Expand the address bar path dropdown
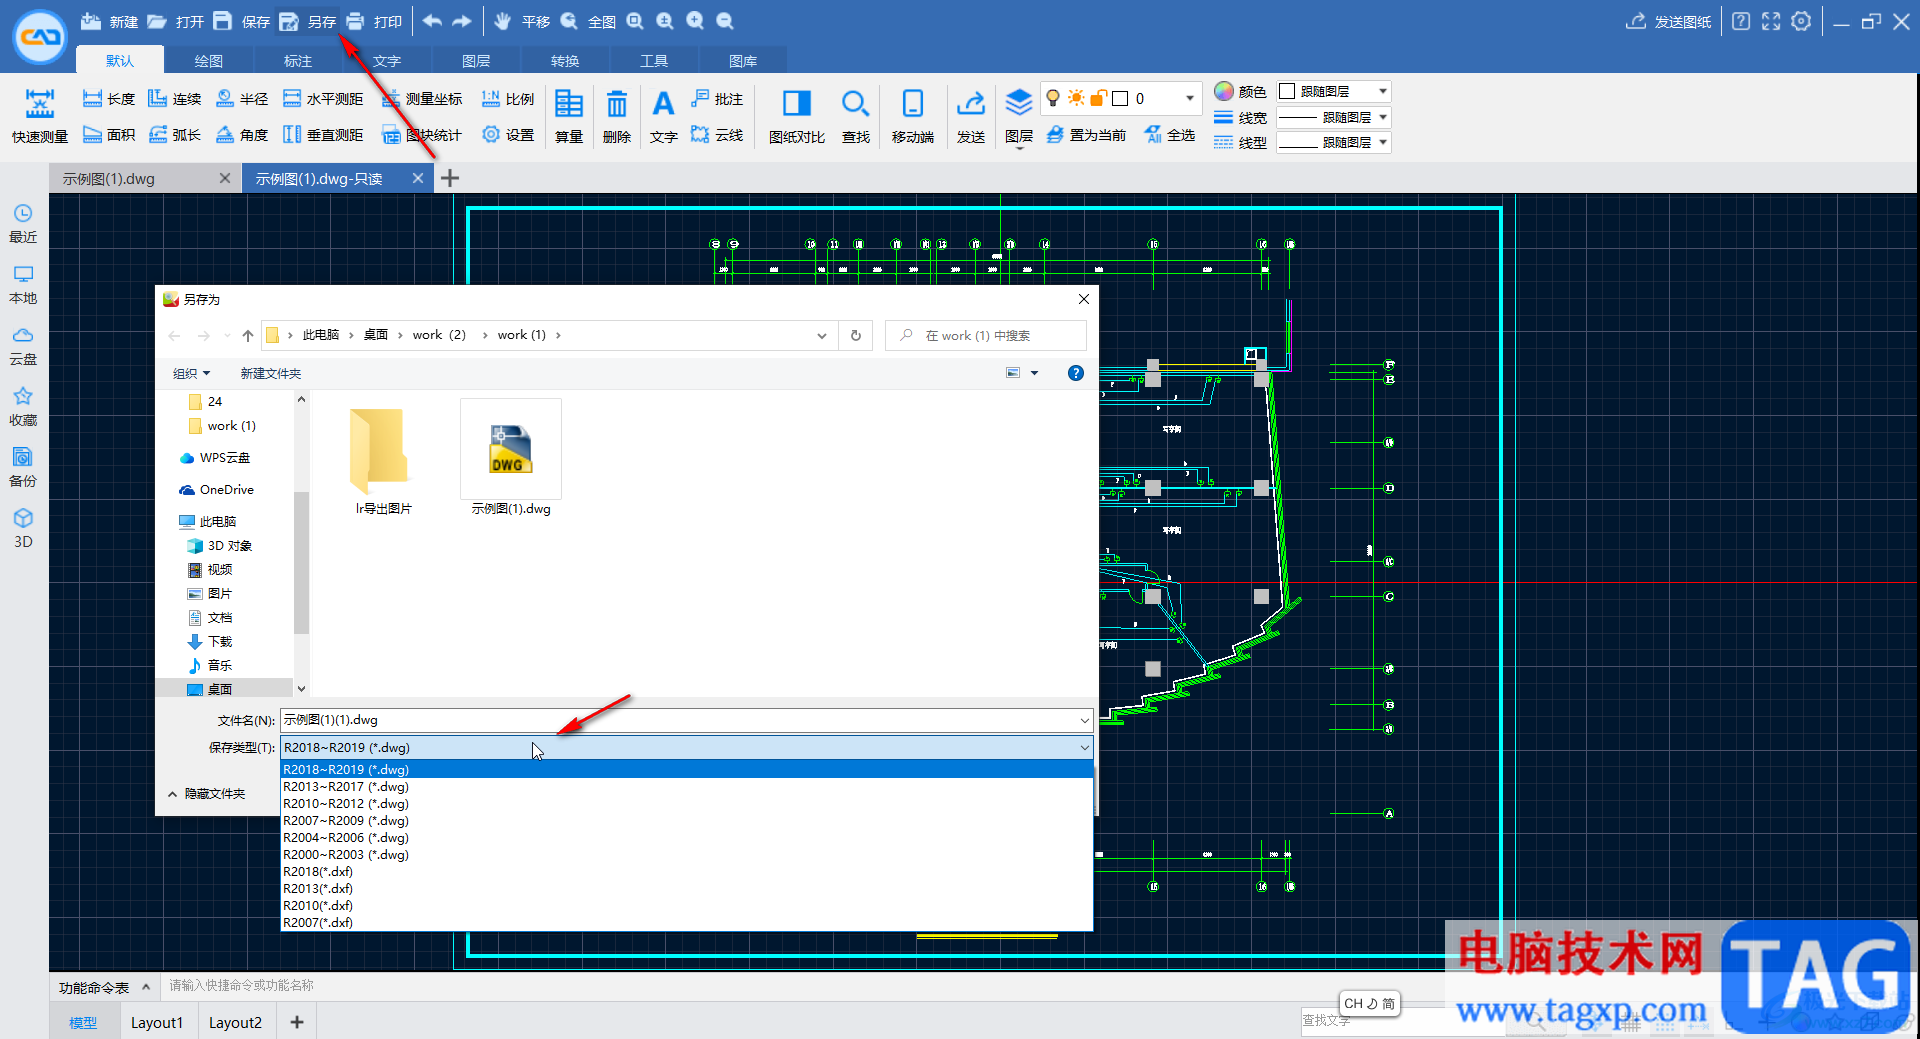This screenshot has width=1920, height=1039. tap(821, 336)
